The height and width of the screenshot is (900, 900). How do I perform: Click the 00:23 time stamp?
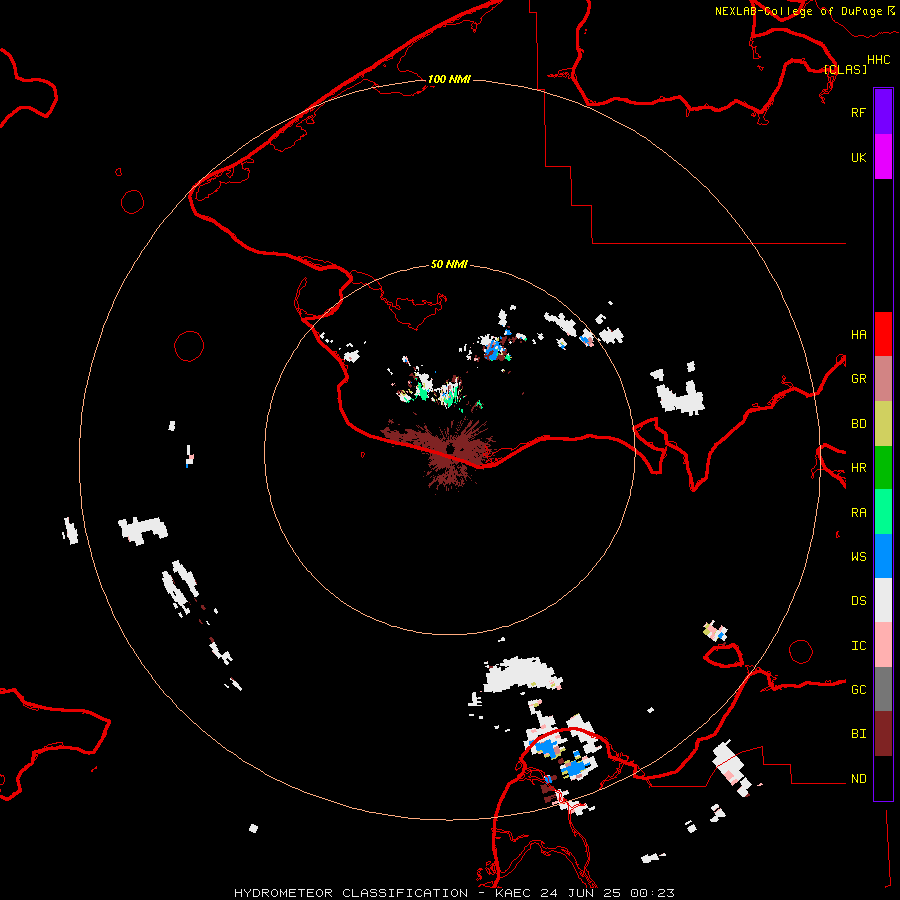click(652, 893)
